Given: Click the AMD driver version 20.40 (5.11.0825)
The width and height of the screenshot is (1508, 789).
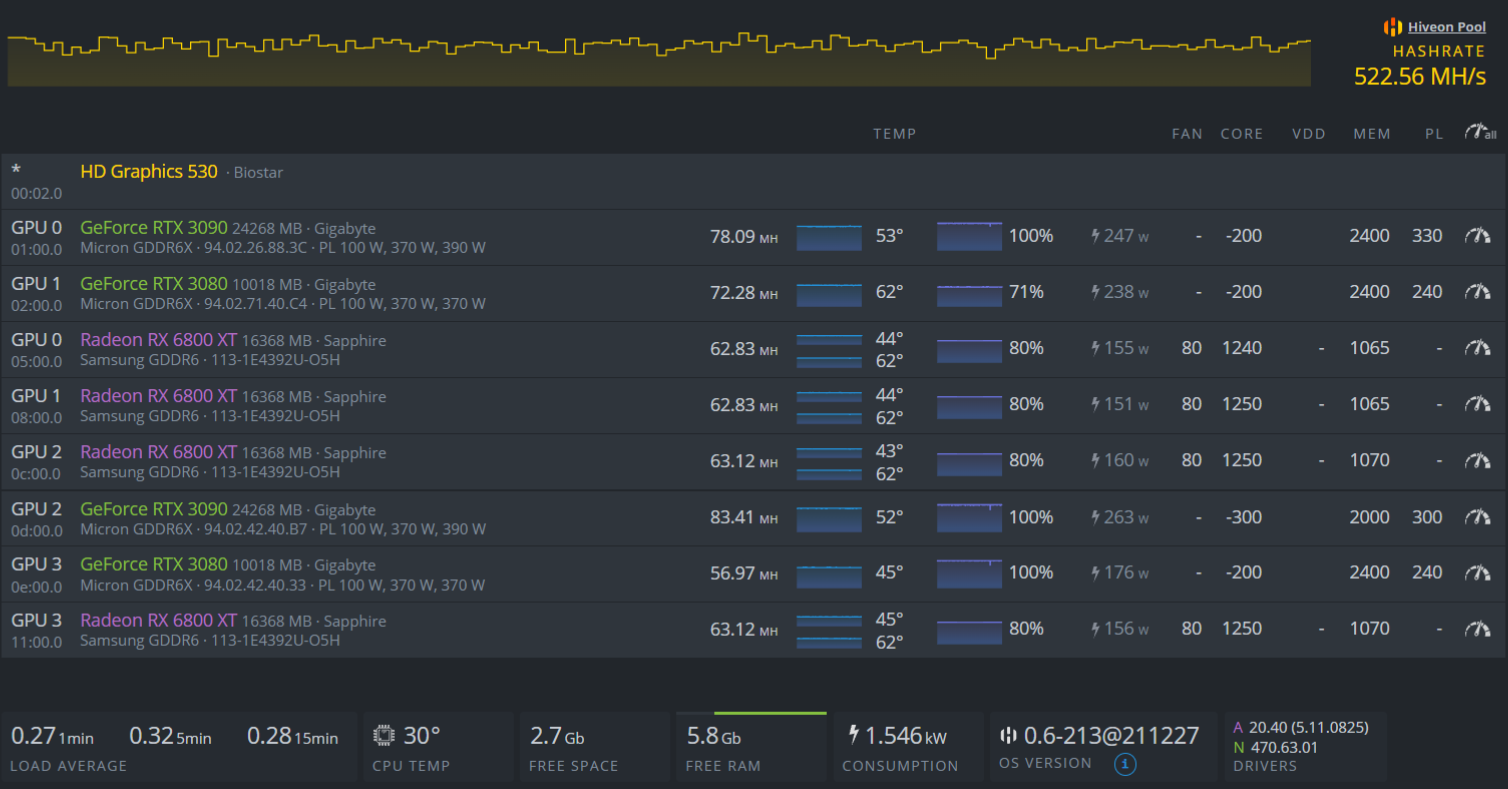Looking at the screenshot, I should click(x=1309, y=727).
